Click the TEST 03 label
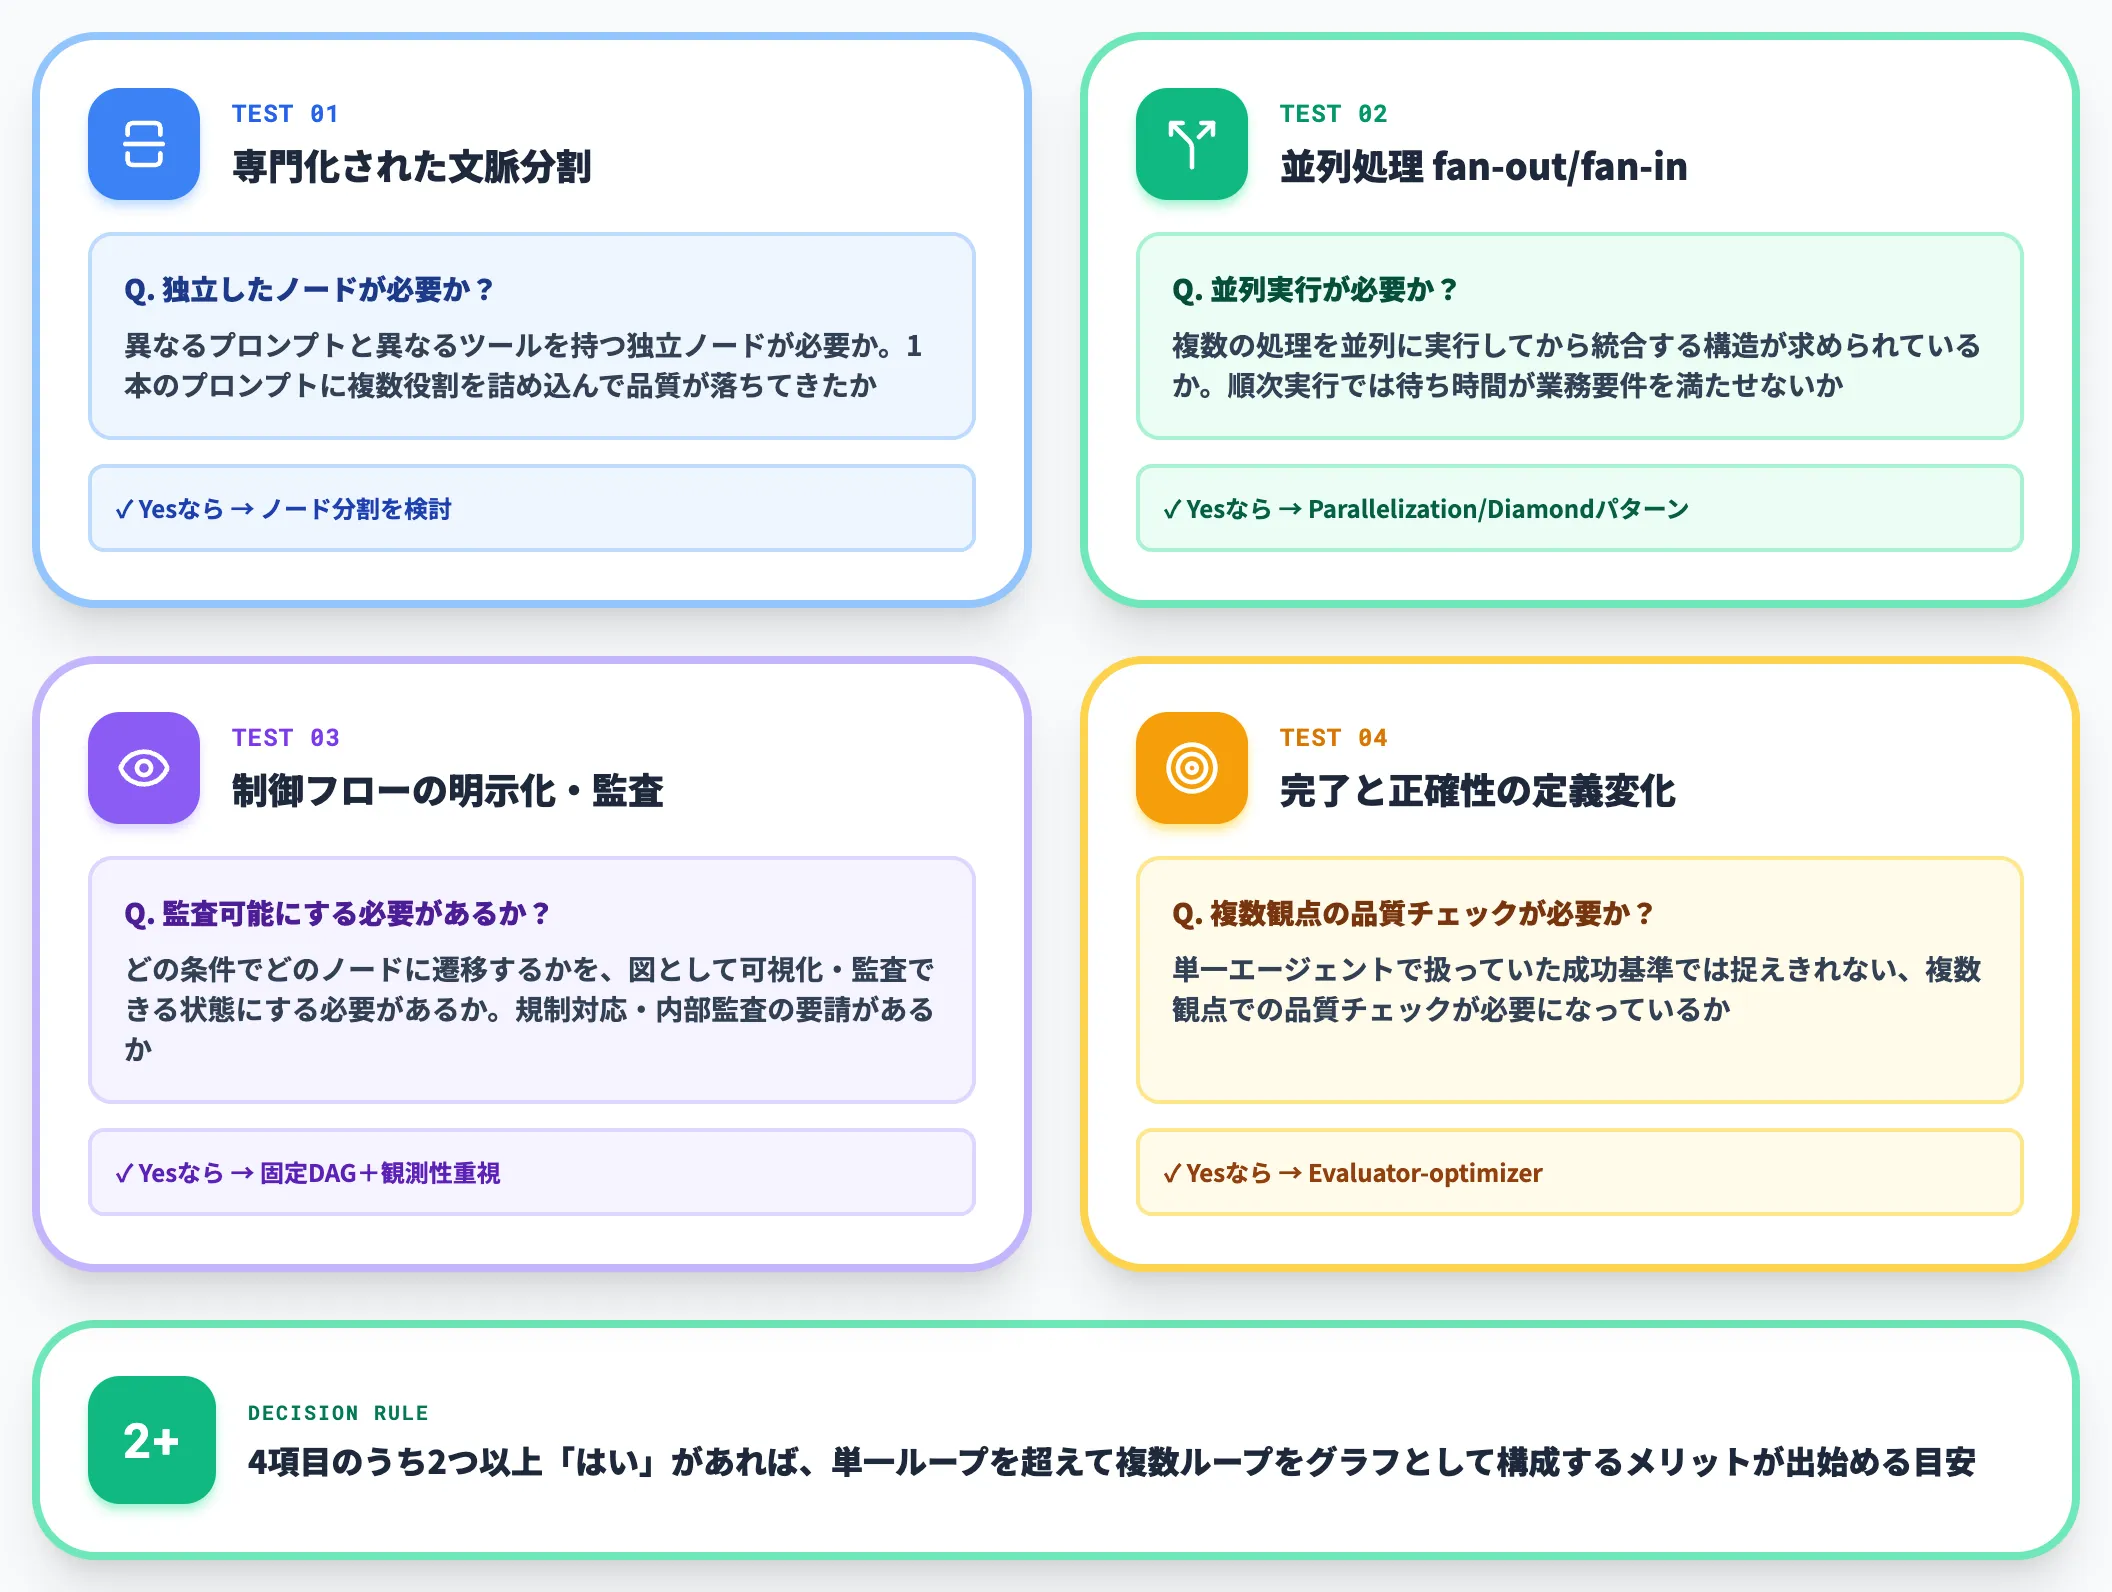 285,738
